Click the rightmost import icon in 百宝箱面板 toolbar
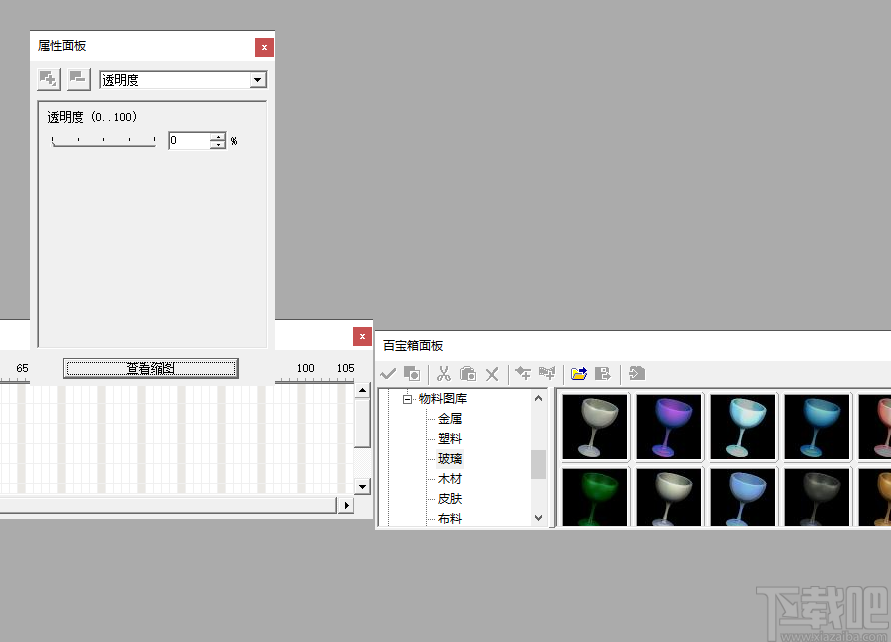891x642 pixels. pos(637,373)
